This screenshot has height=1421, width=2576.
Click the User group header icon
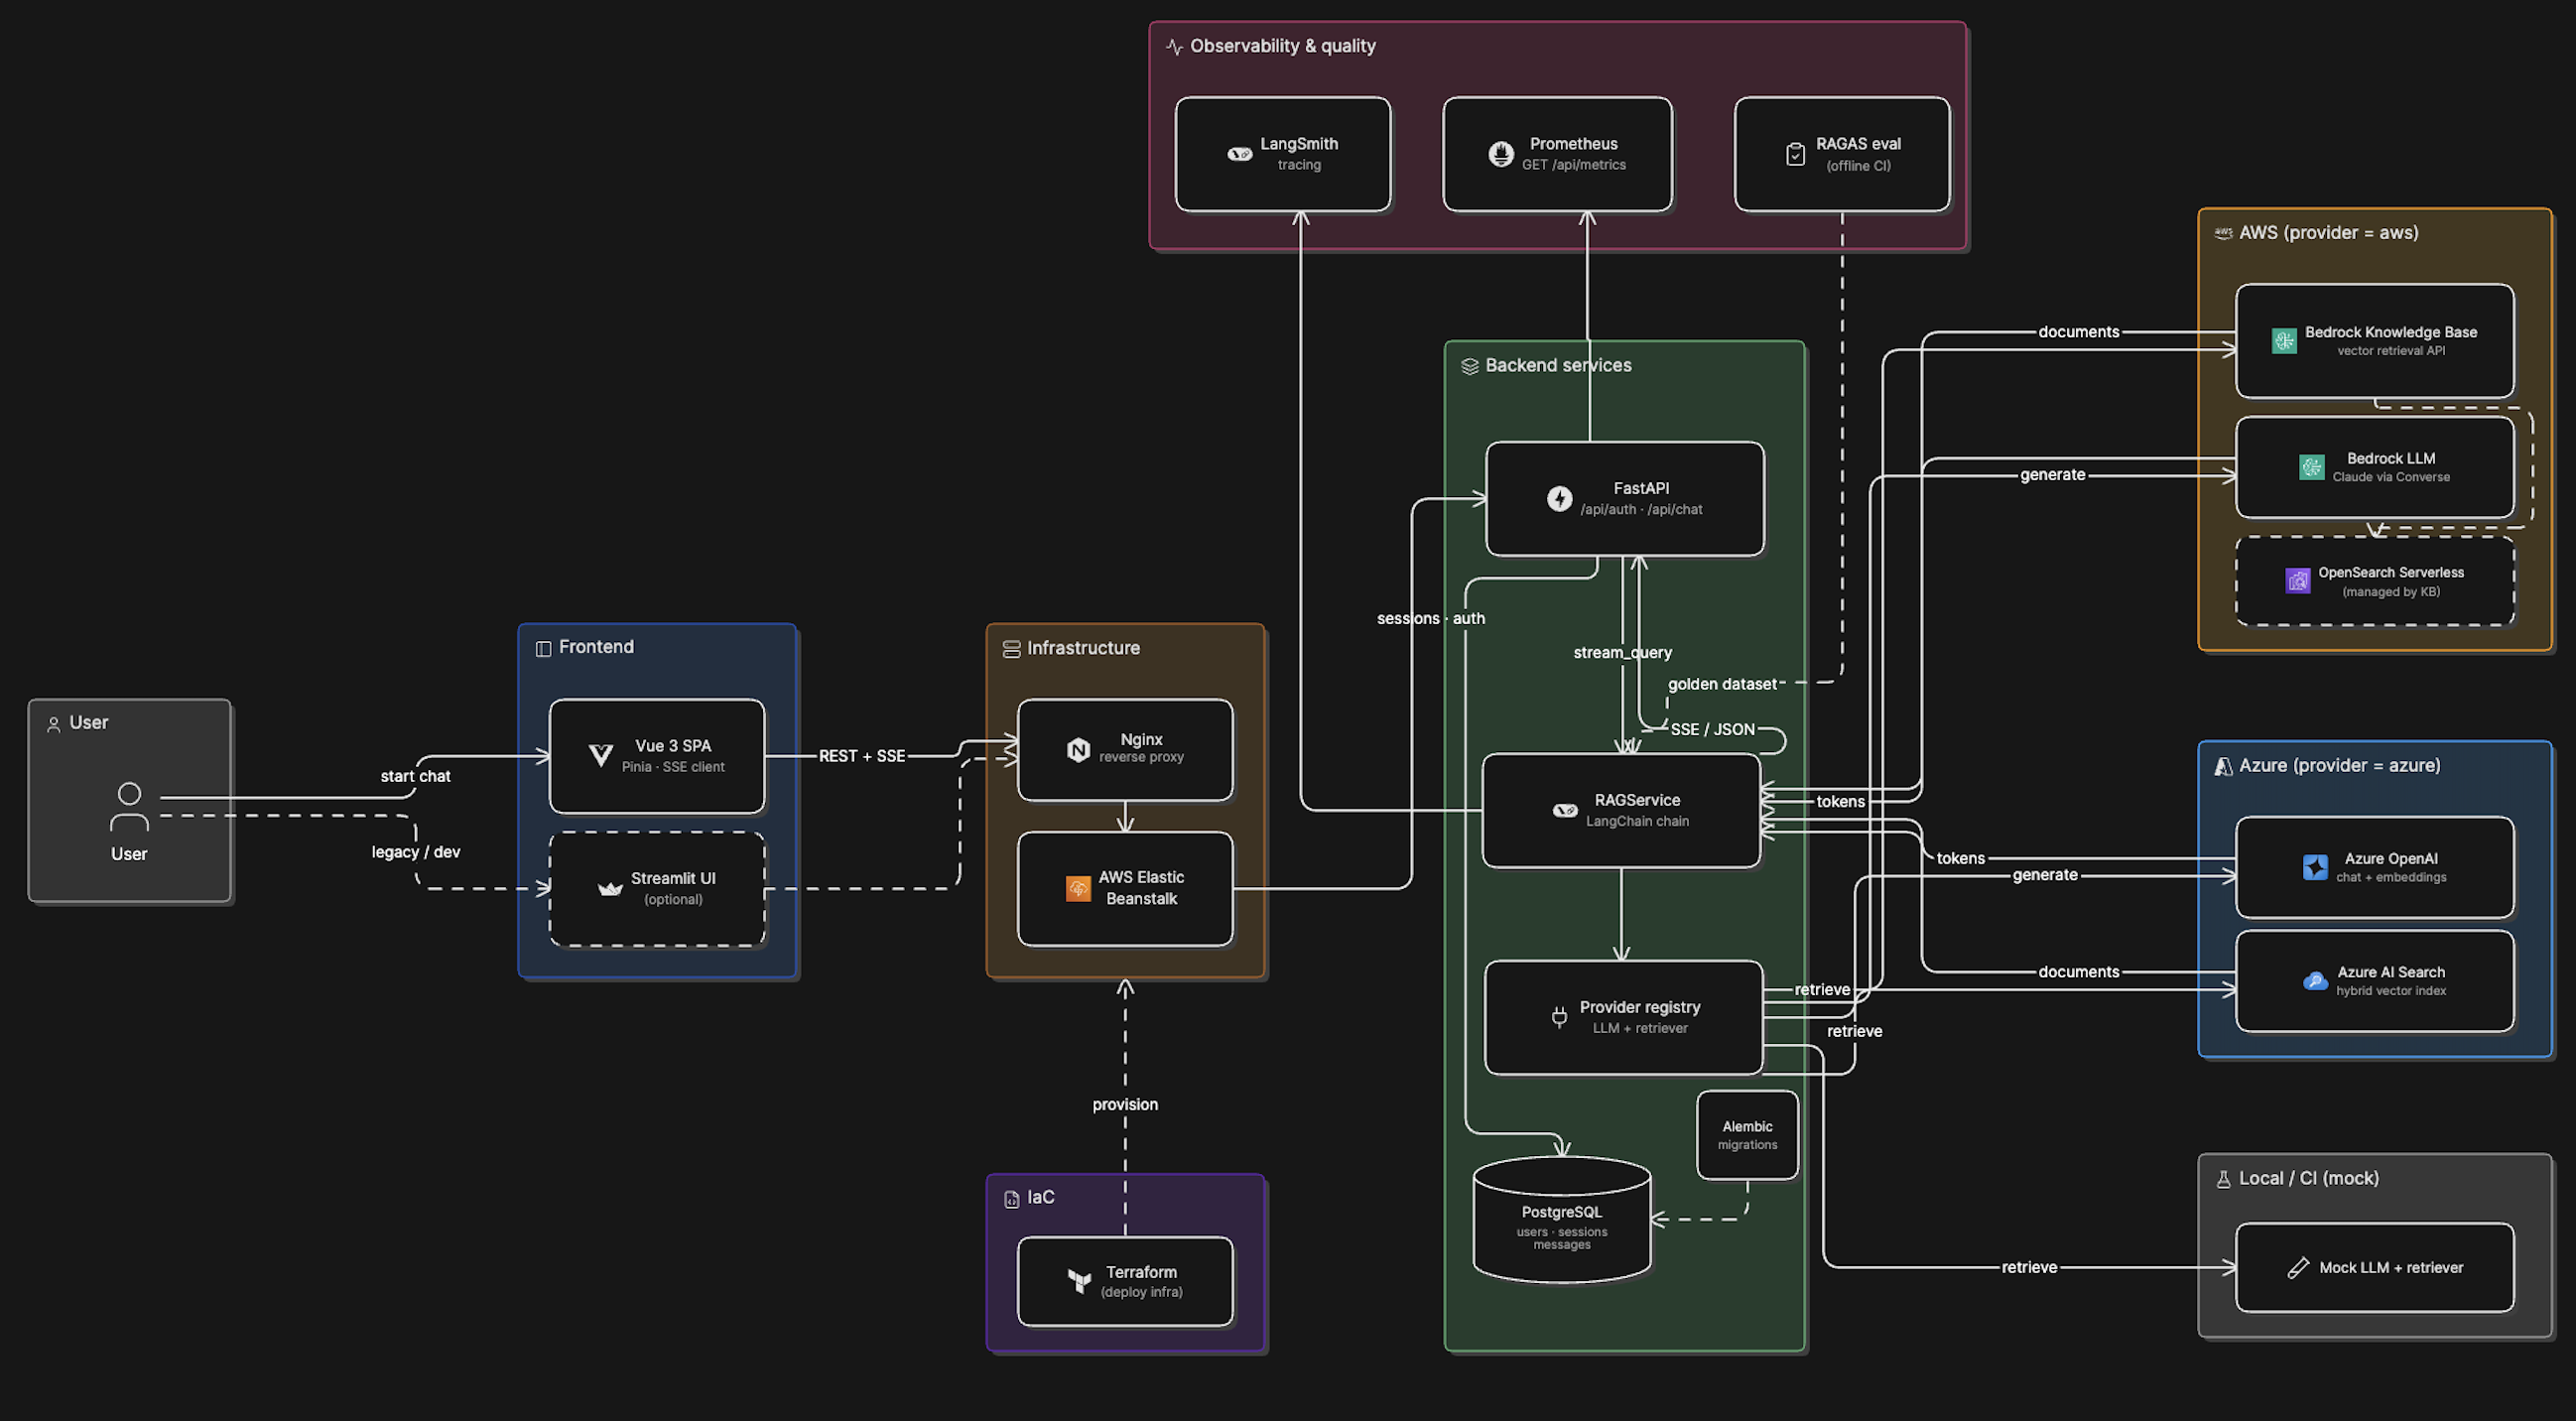(x=54, y=724)
